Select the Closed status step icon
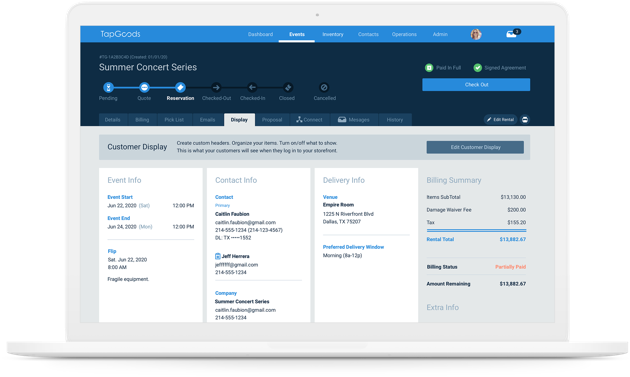 [288, 87]
